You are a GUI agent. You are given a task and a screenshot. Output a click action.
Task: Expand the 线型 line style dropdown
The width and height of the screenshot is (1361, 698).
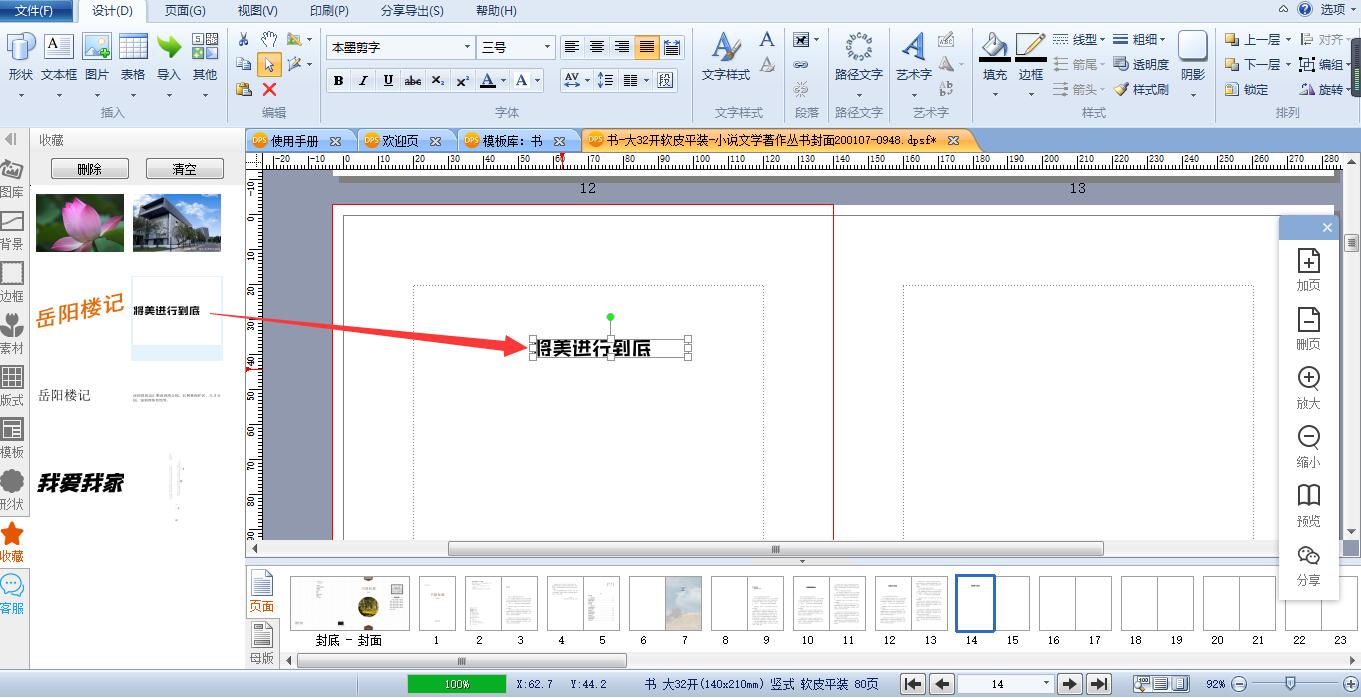[1102, 39]
